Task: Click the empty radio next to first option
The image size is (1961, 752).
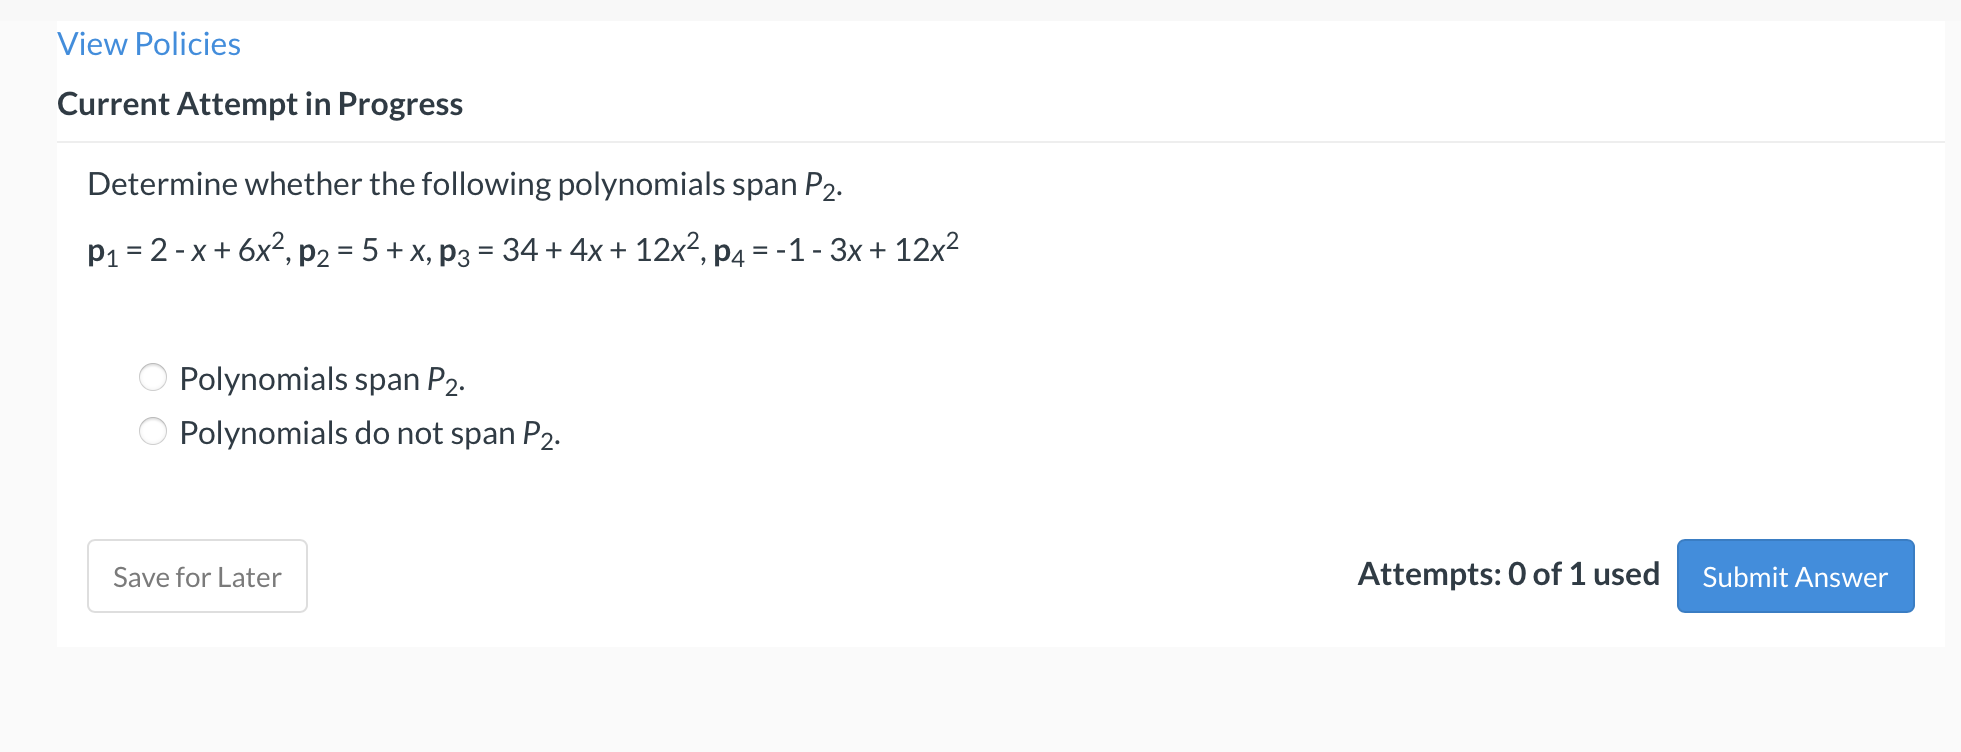Action: coord(152,378)
